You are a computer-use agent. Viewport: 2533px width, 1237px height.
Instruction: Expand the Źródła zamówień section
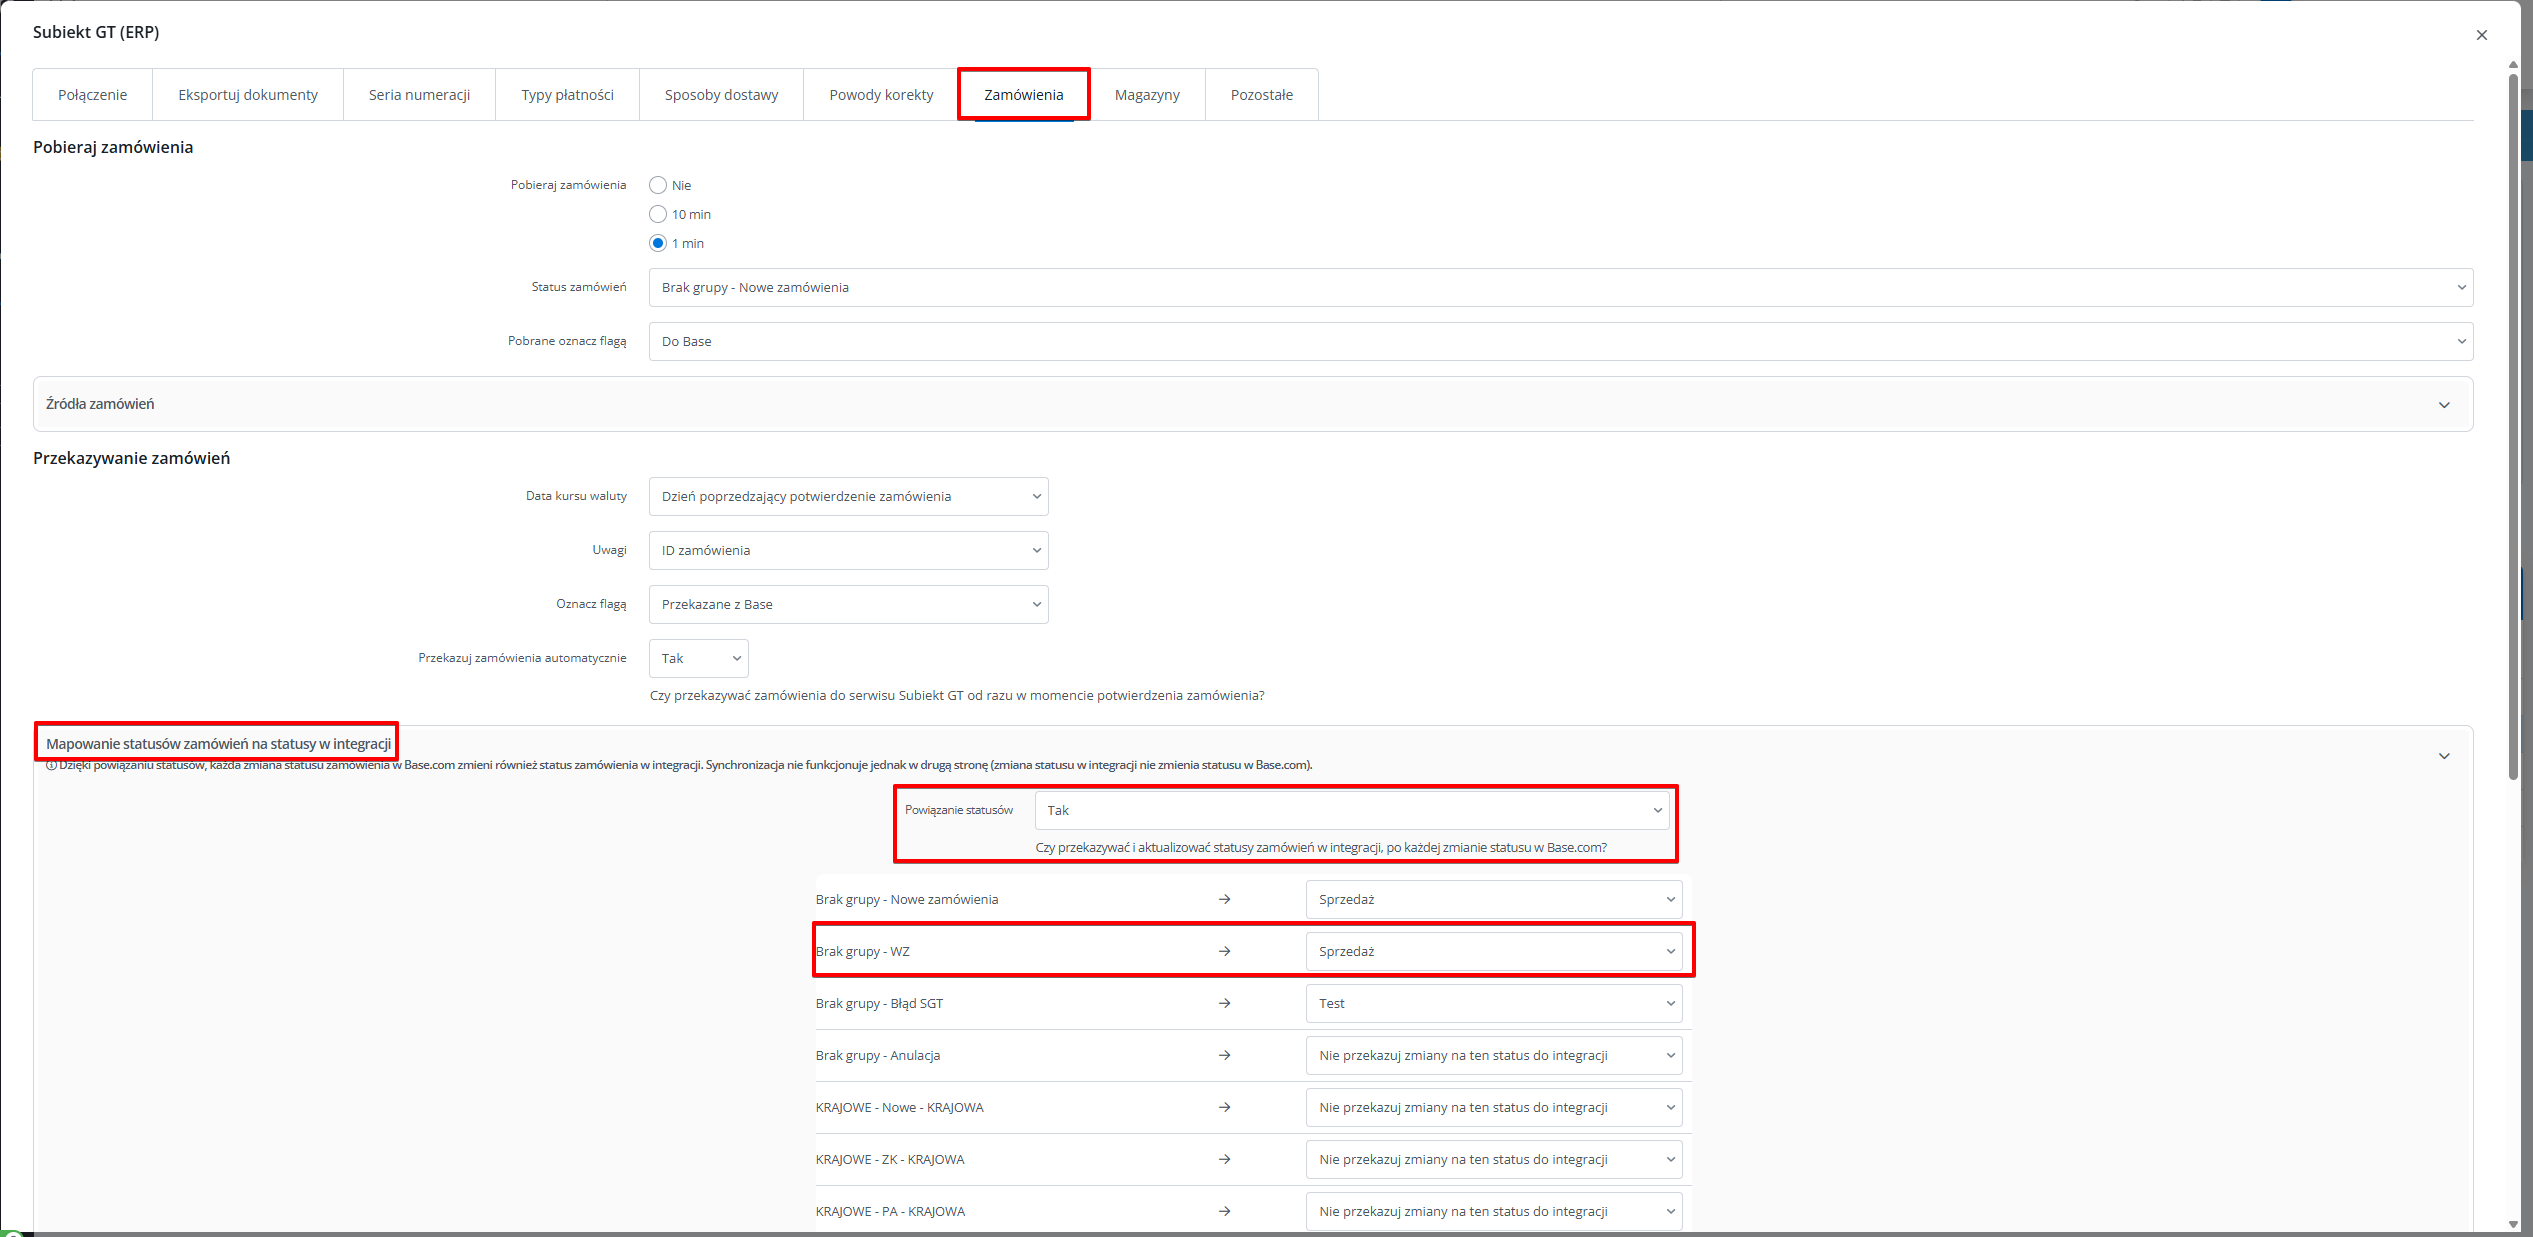pos(2443,405)
